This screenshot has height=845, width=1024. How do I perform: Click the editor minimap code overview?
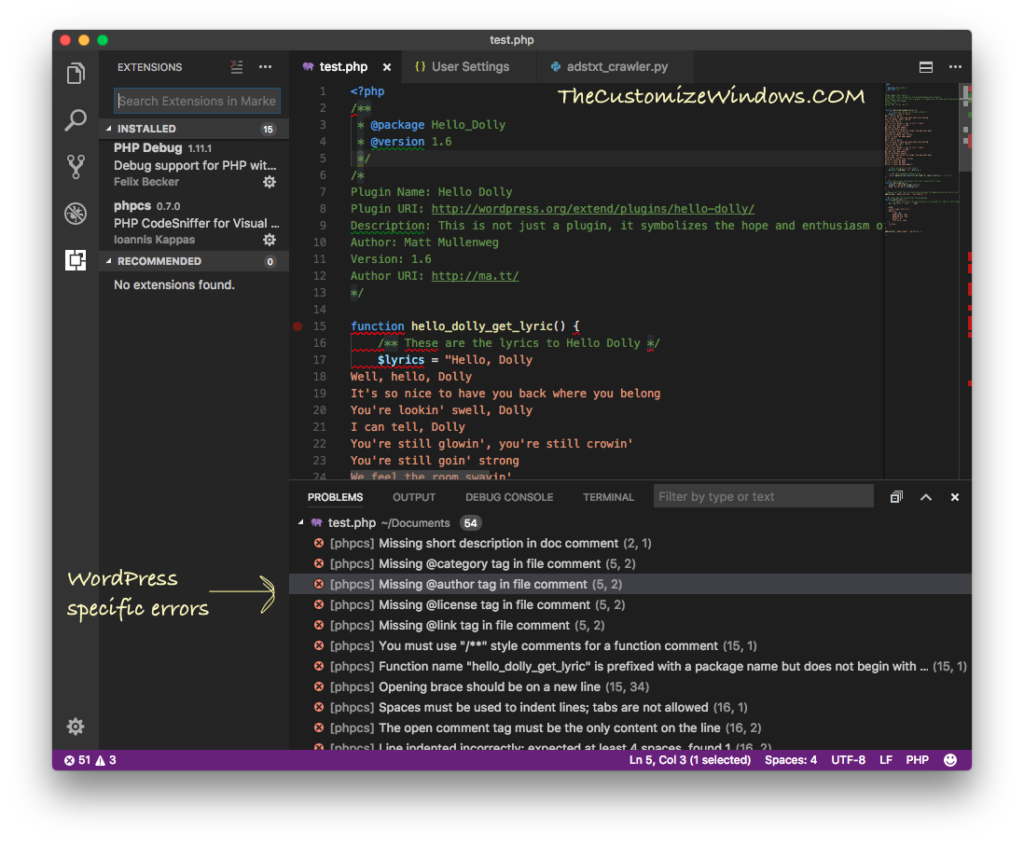(x=921, y=157)
